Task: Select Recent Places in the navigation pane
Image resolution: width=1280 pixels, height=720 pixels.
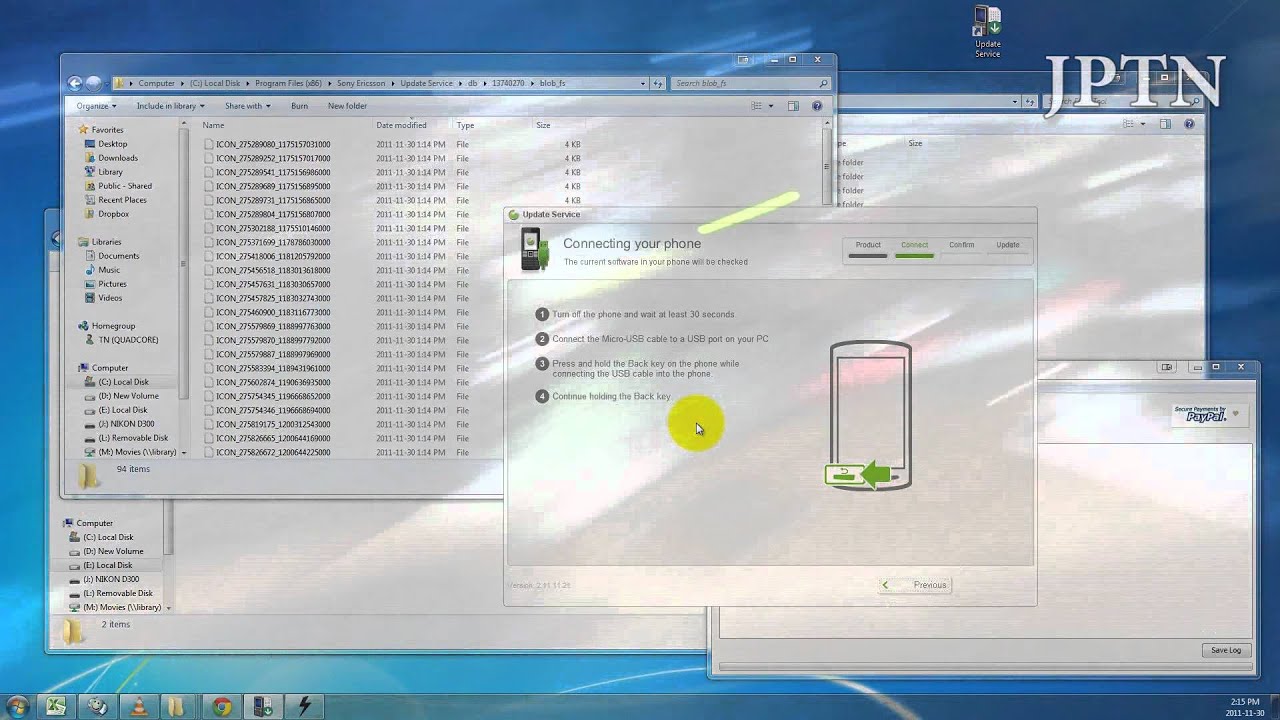Action: click(122, 200)
